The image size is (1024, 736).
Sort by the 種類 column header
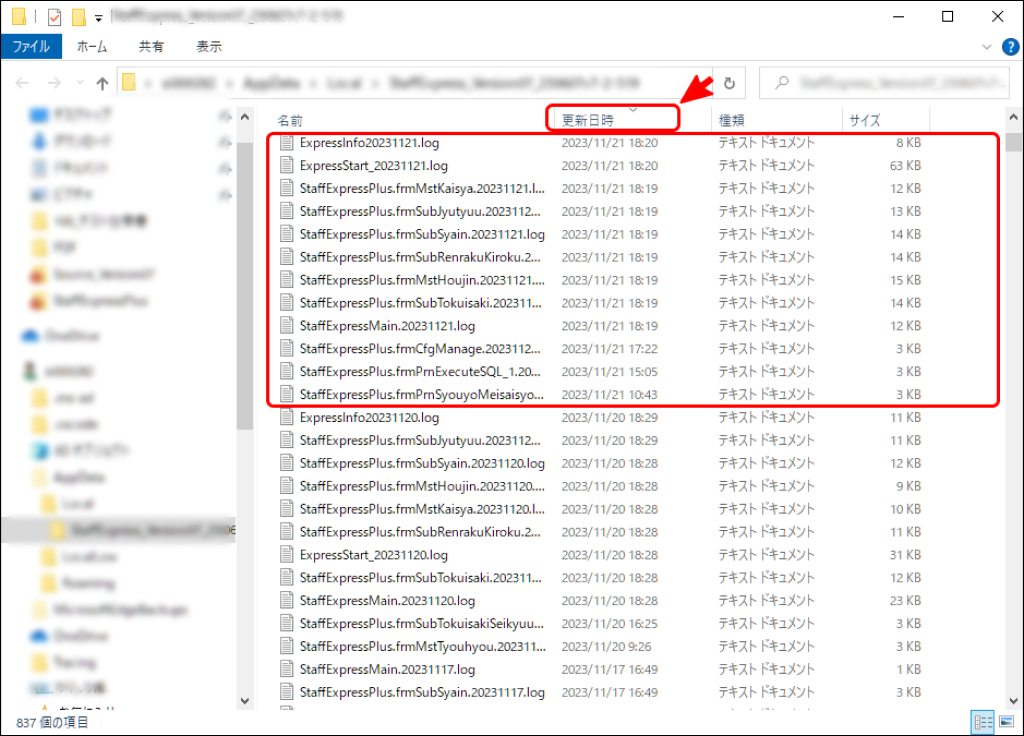point(731,120)
